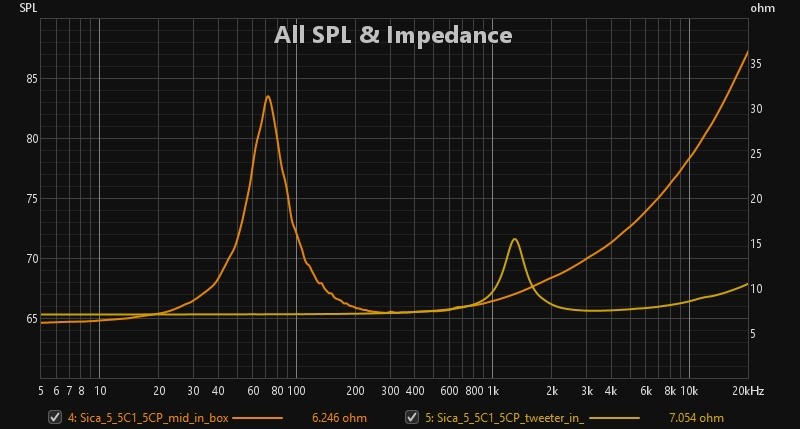Click the 65 tick on SPL axis
This screenshot has width=800, height=429.
tap(32, 318)
